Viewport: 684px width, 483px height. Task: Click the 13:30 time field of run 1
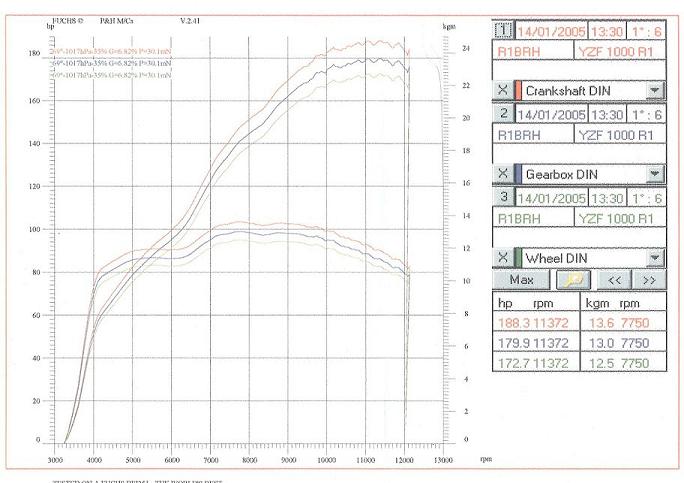pos(607,31)
